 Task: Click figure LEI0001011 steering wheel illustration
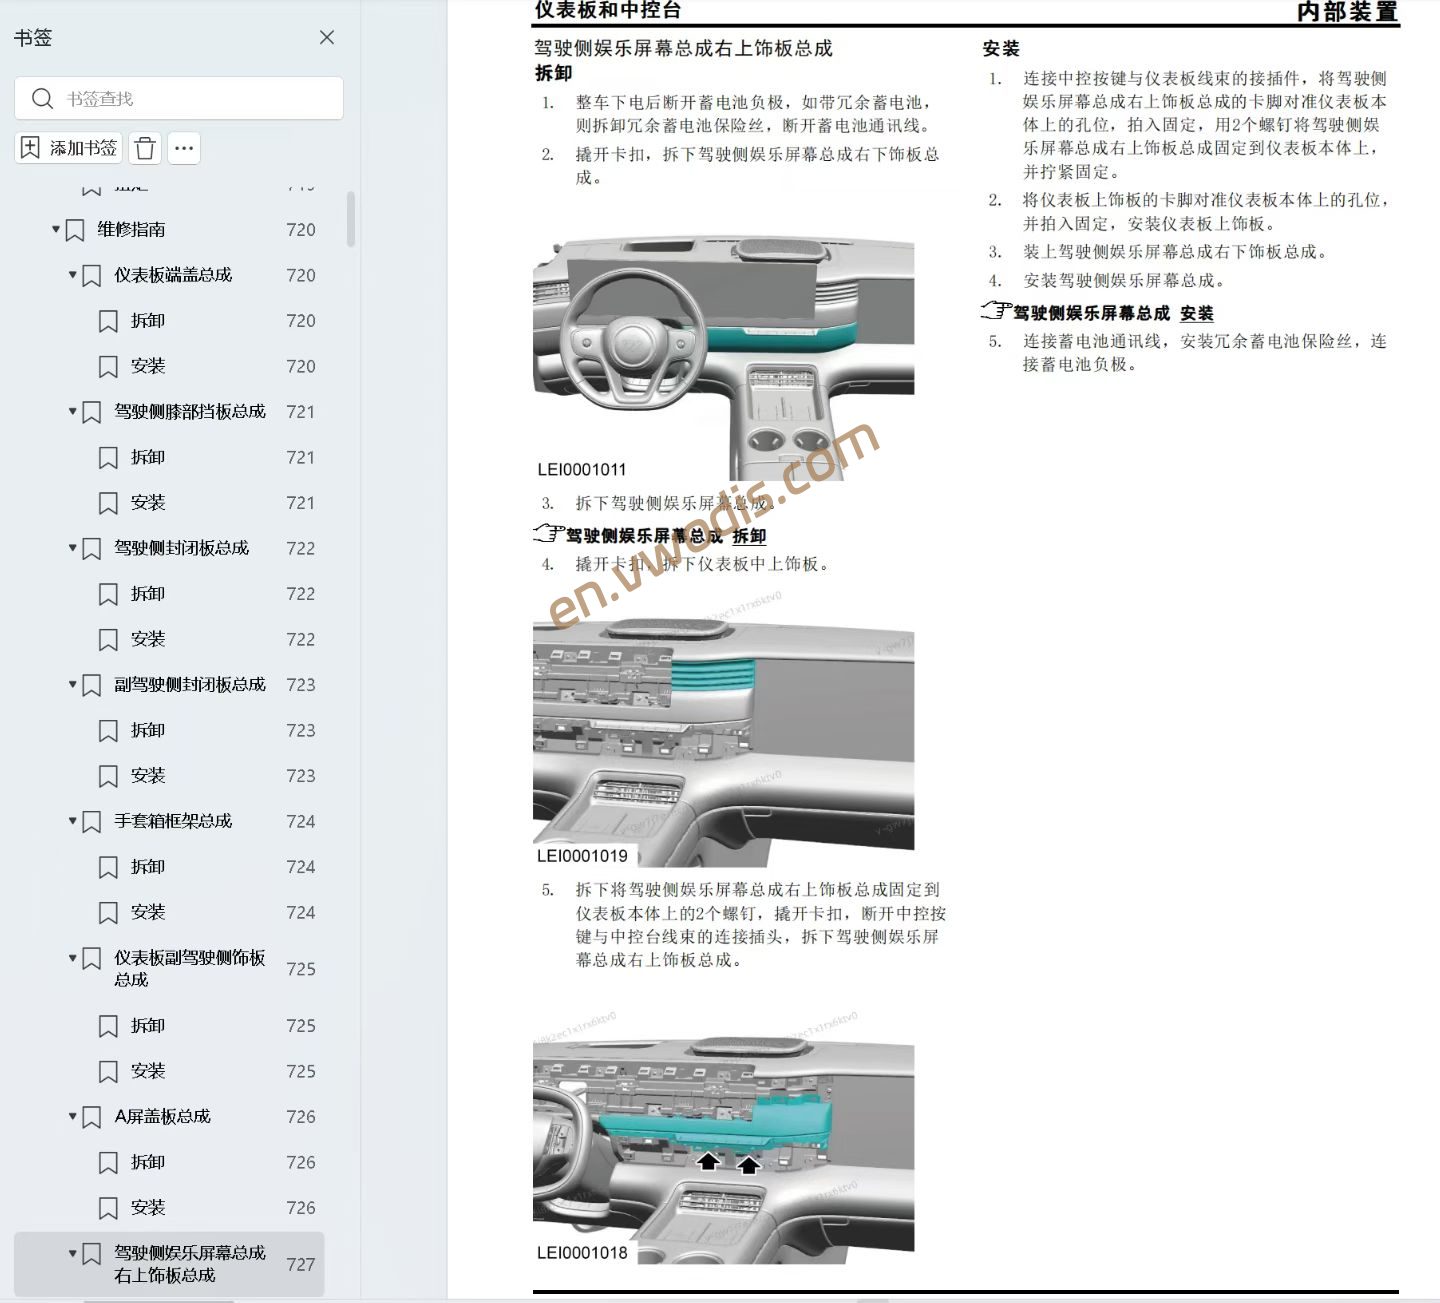[x=724, y=359]
